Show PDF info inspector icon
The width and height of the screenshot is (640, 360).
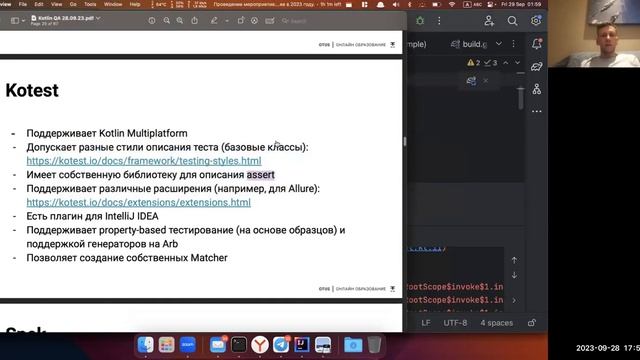[152, 20]
